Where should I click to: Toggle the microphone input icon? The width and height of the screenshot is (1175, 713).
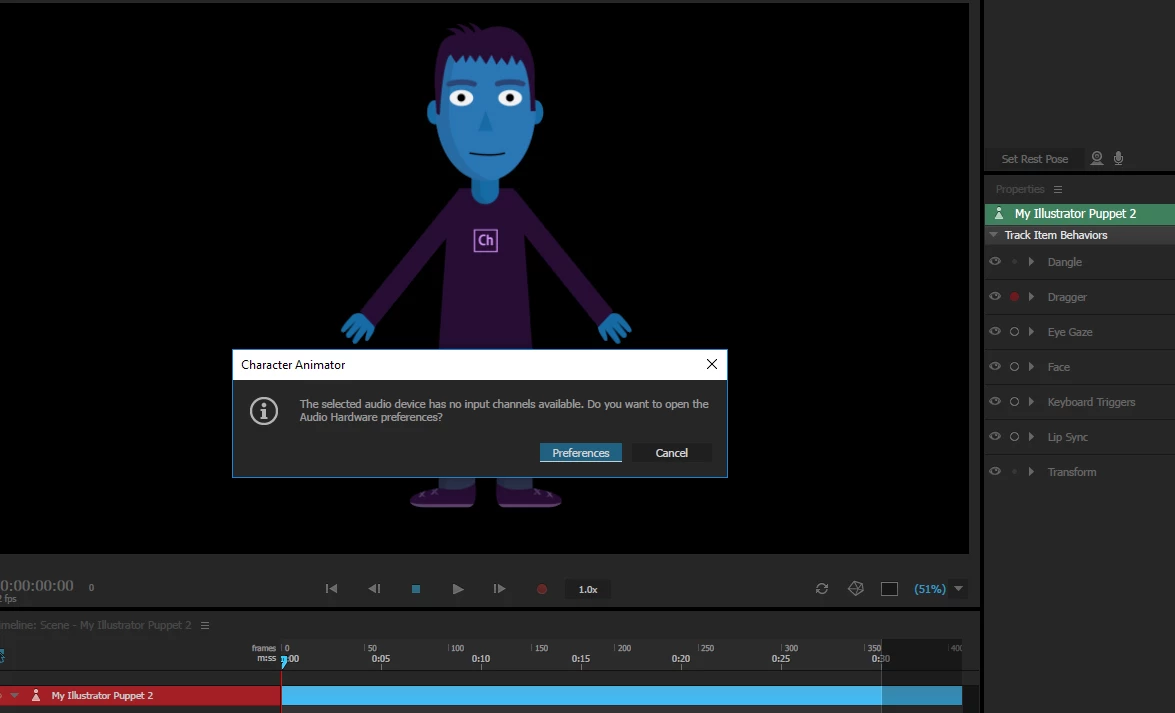(1118, 158)
